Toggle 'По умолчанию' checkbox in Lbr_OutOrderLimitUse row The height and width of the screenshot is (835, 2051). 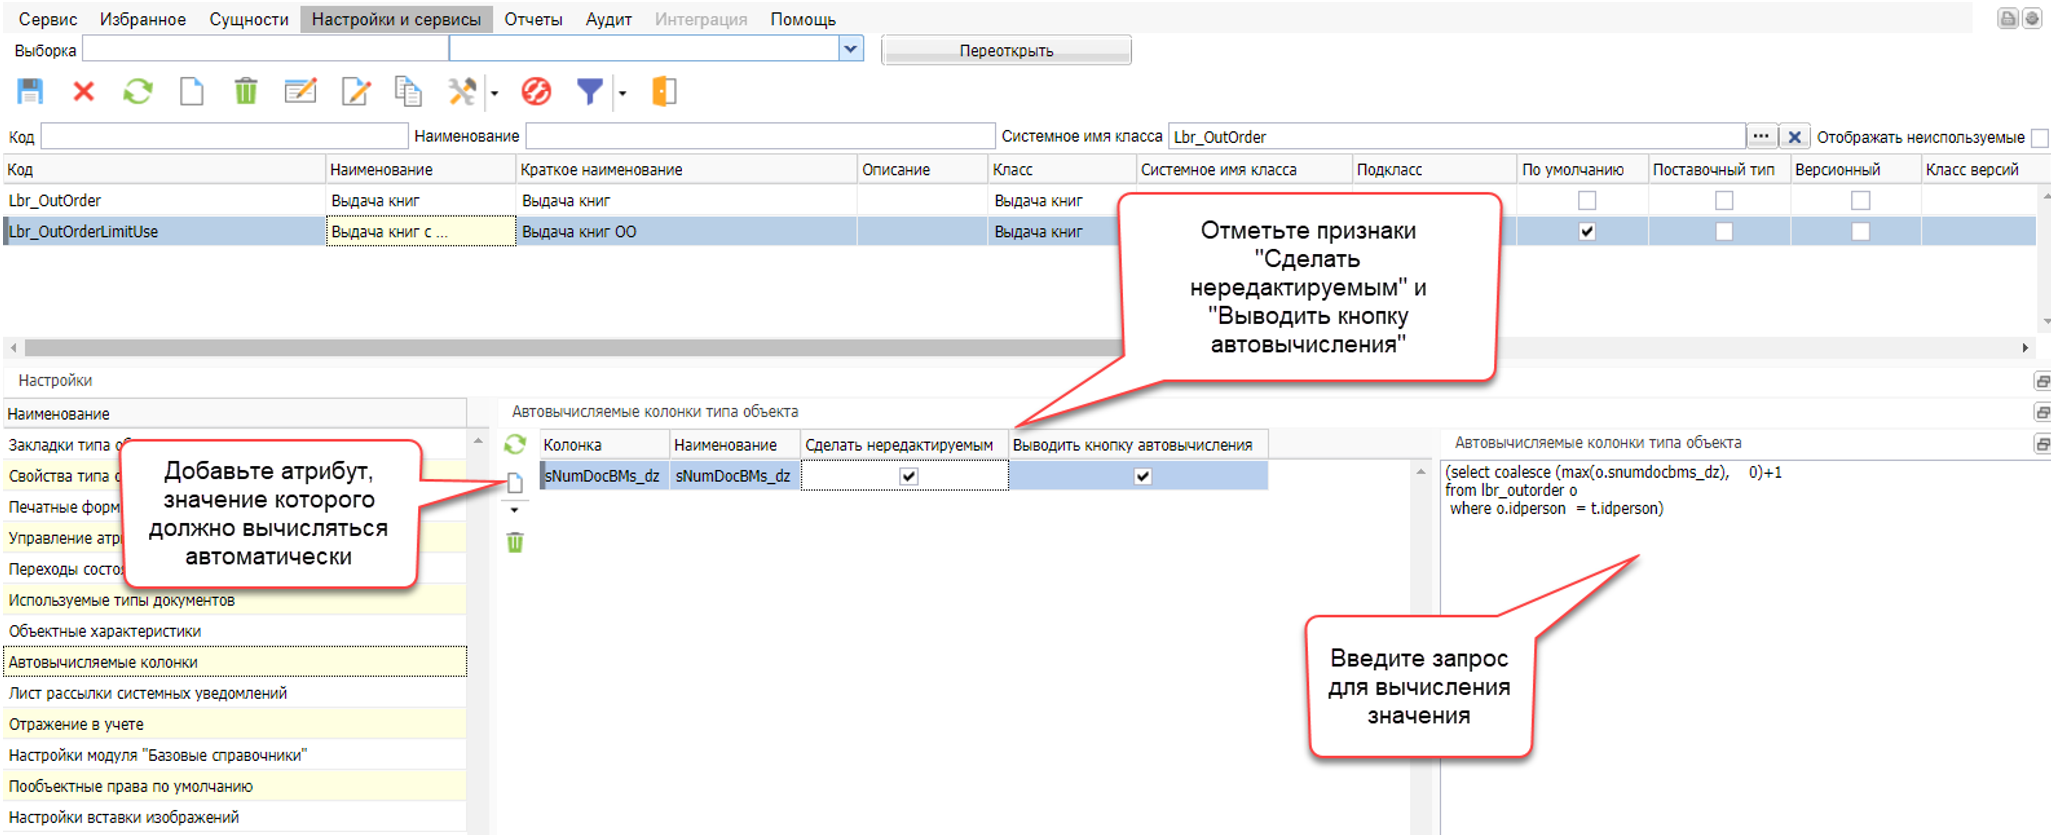pos(1586,232)
